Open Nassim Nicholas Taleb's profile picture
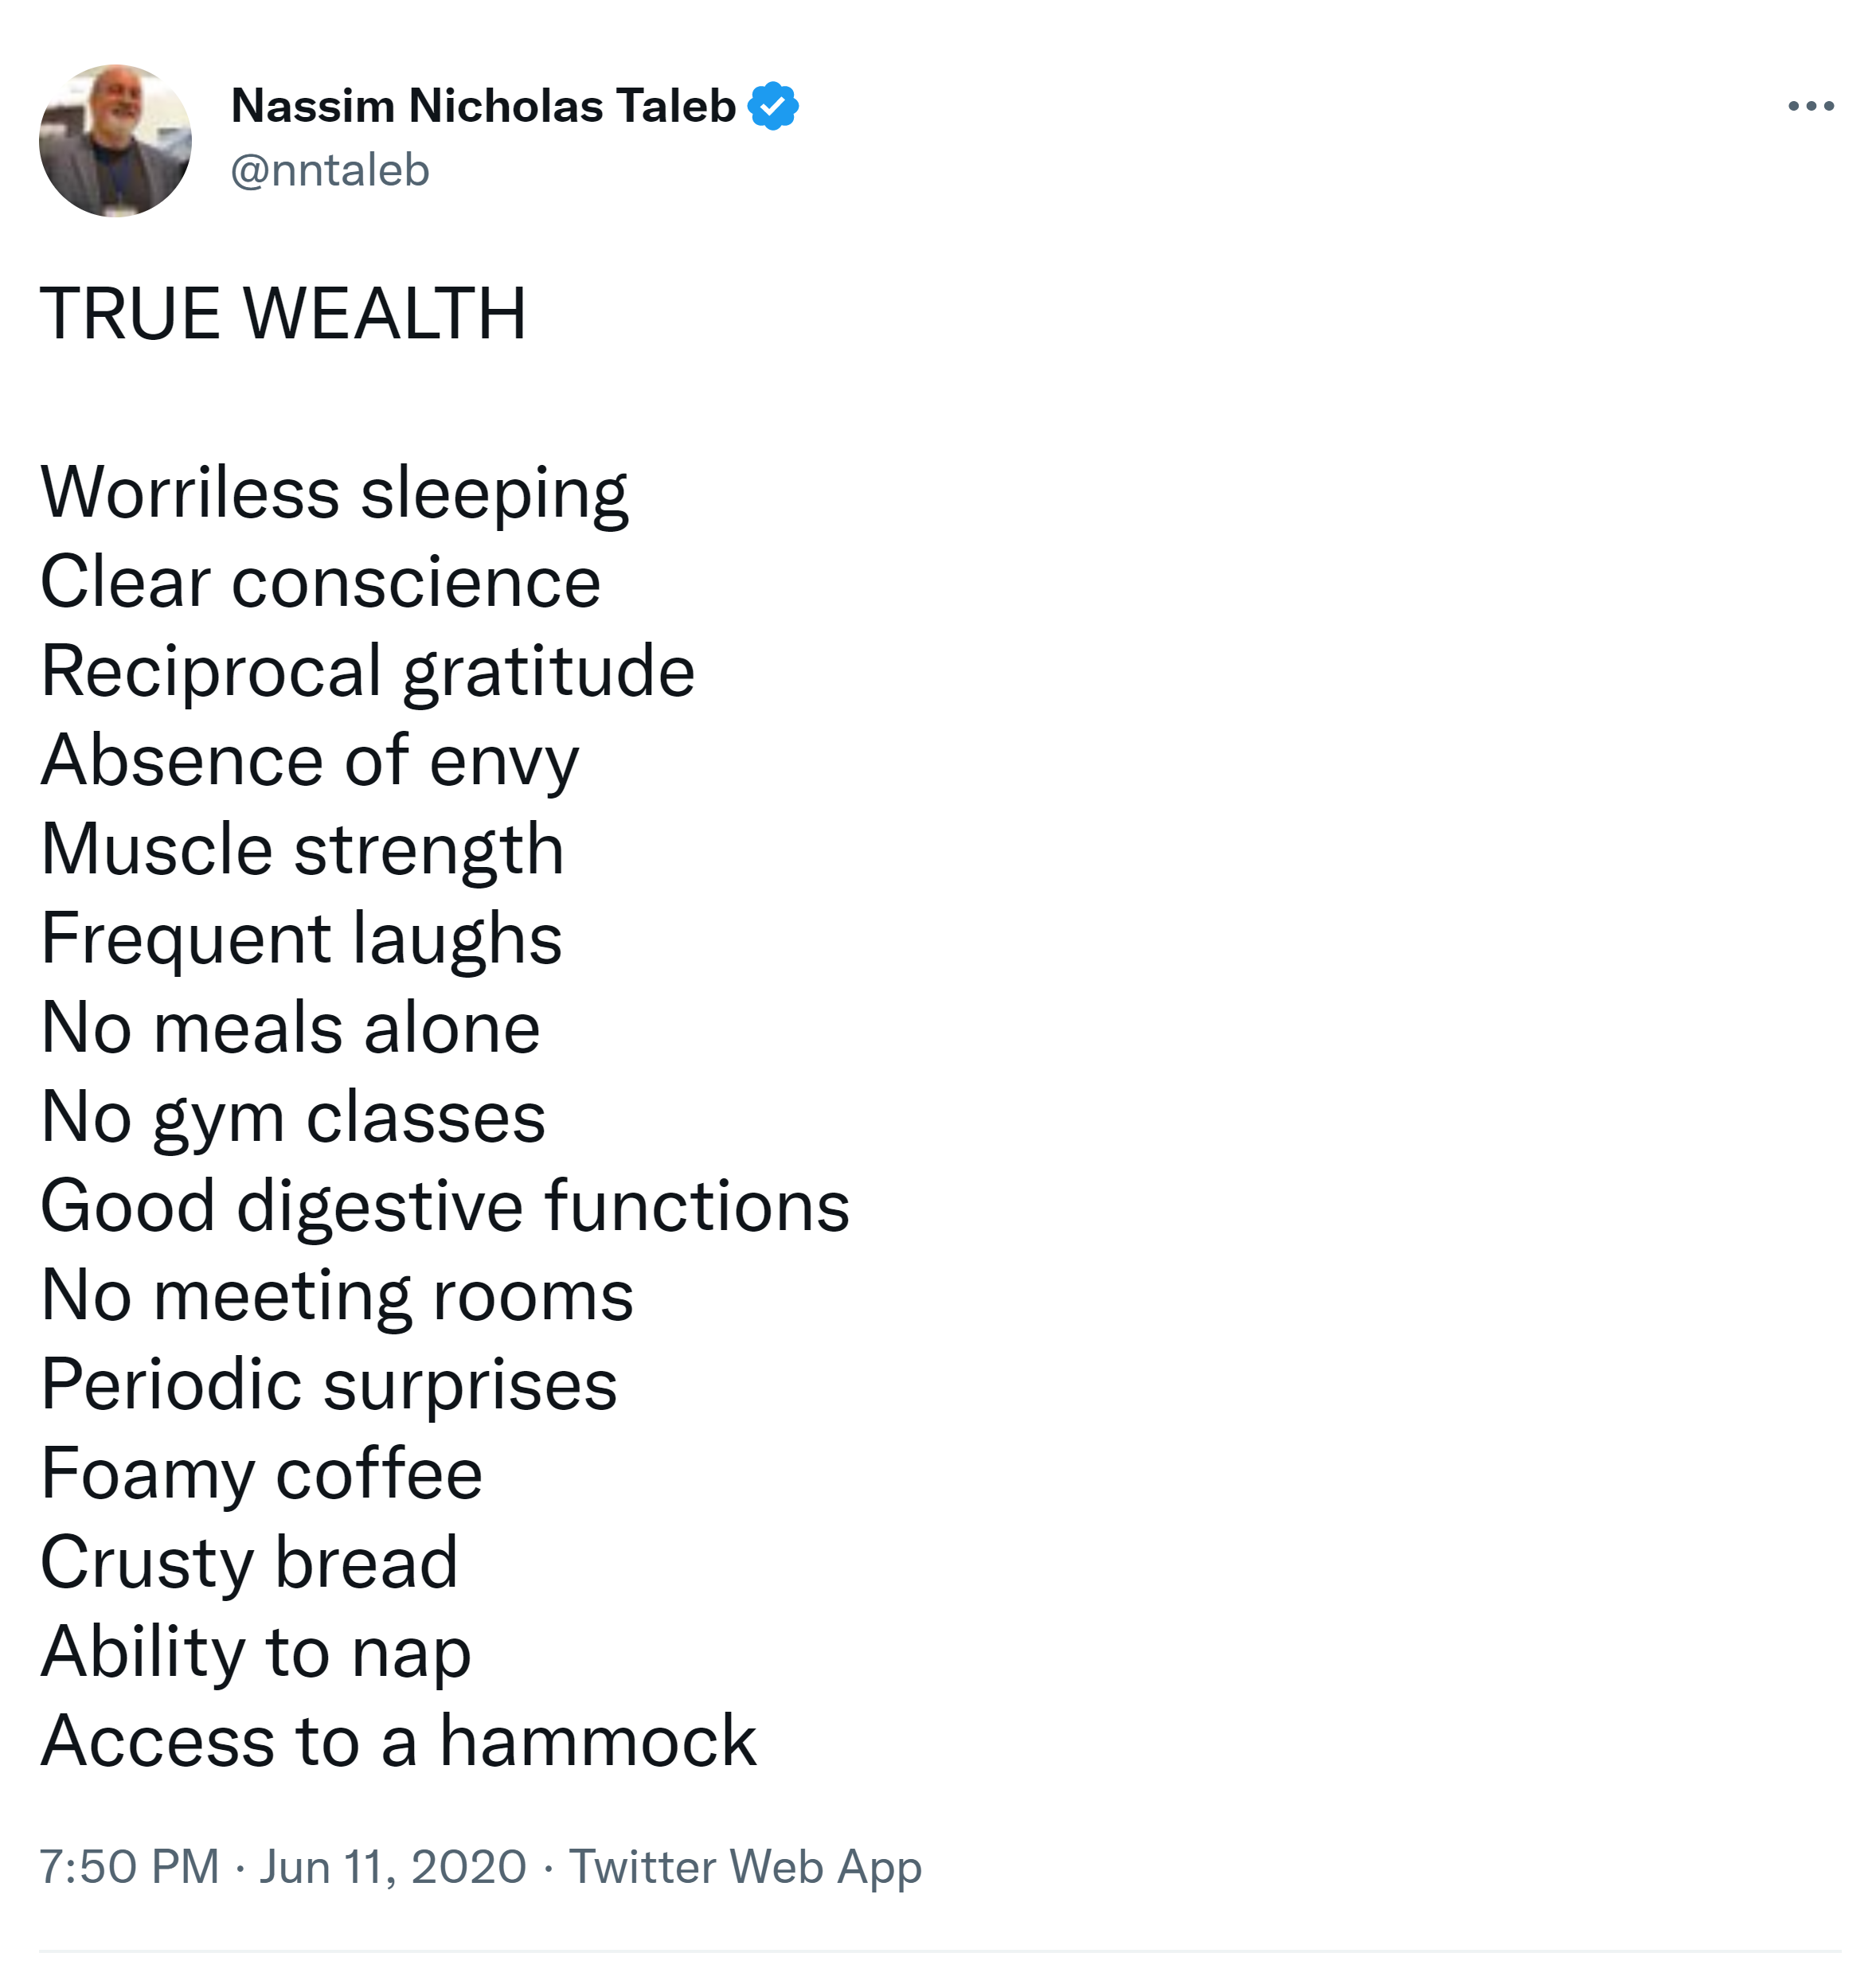This screenshot has width=1876, height=1988. click(x=115, y=141)
